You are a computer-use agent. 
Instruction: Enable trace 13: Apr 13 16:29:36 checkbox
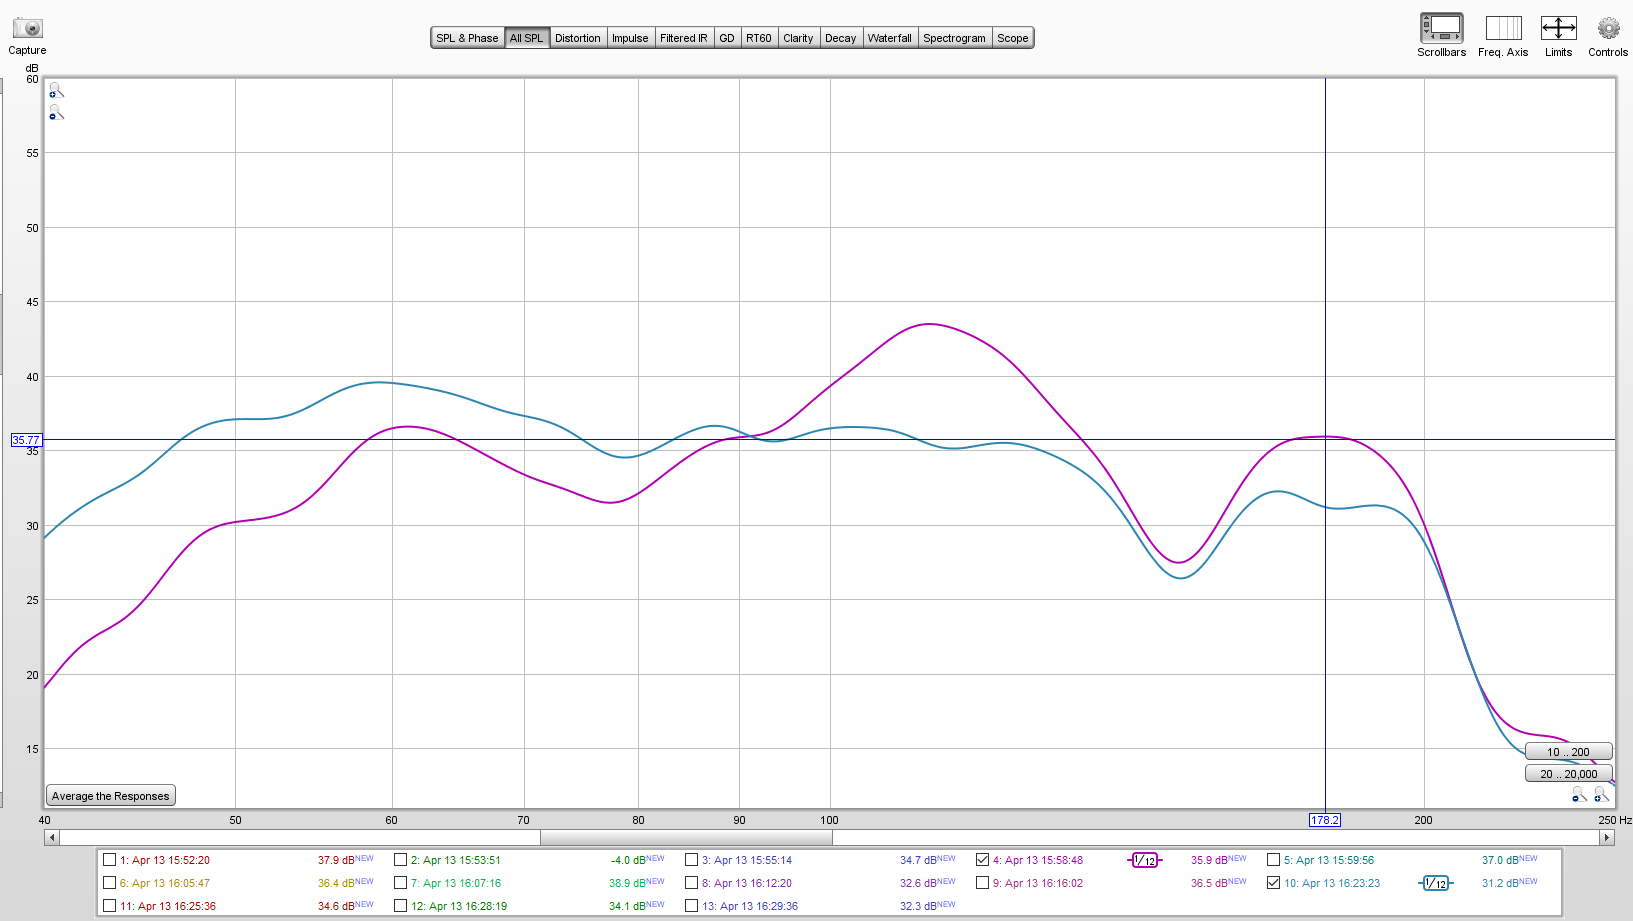692,906
